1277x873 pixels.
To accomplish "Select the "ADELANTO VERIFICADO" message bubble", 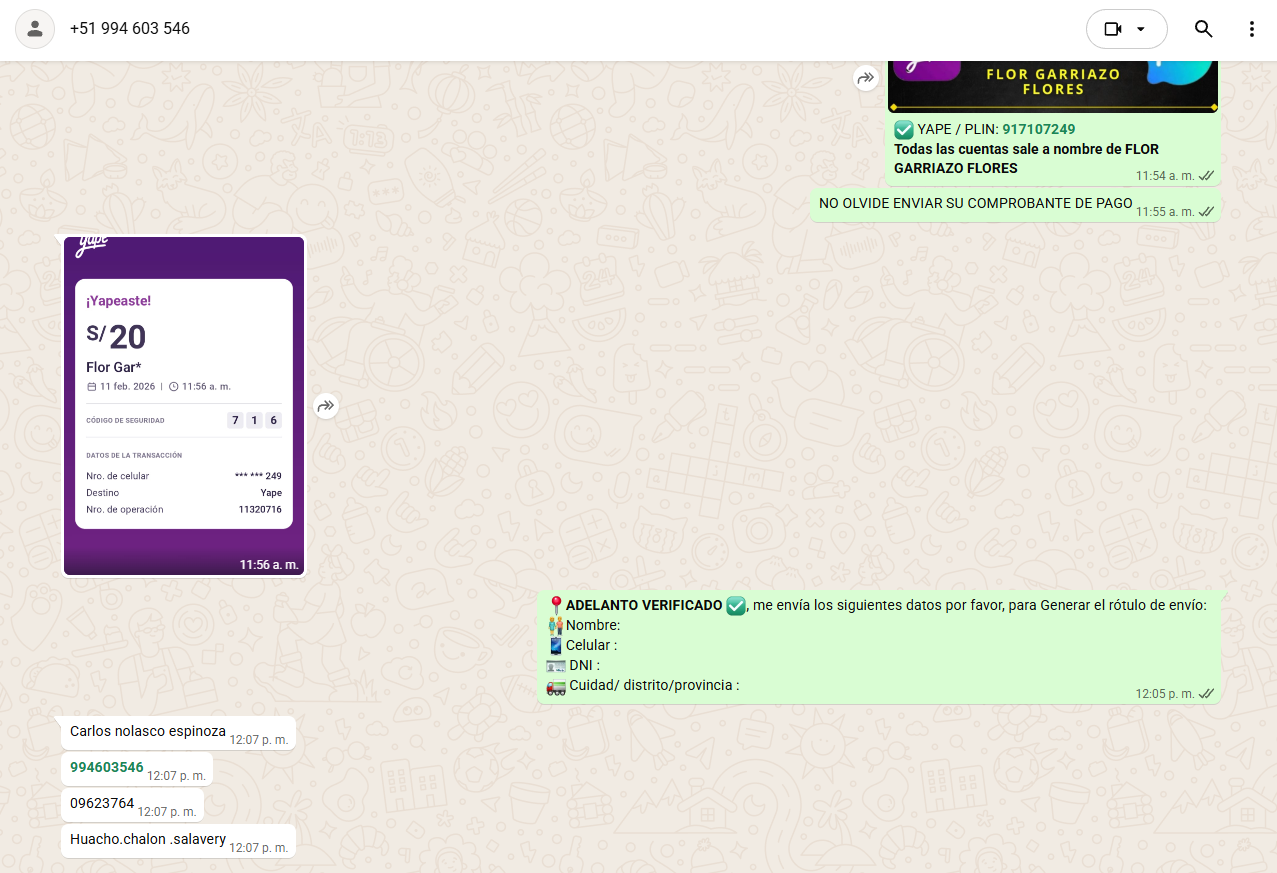I will coord(880,645).
